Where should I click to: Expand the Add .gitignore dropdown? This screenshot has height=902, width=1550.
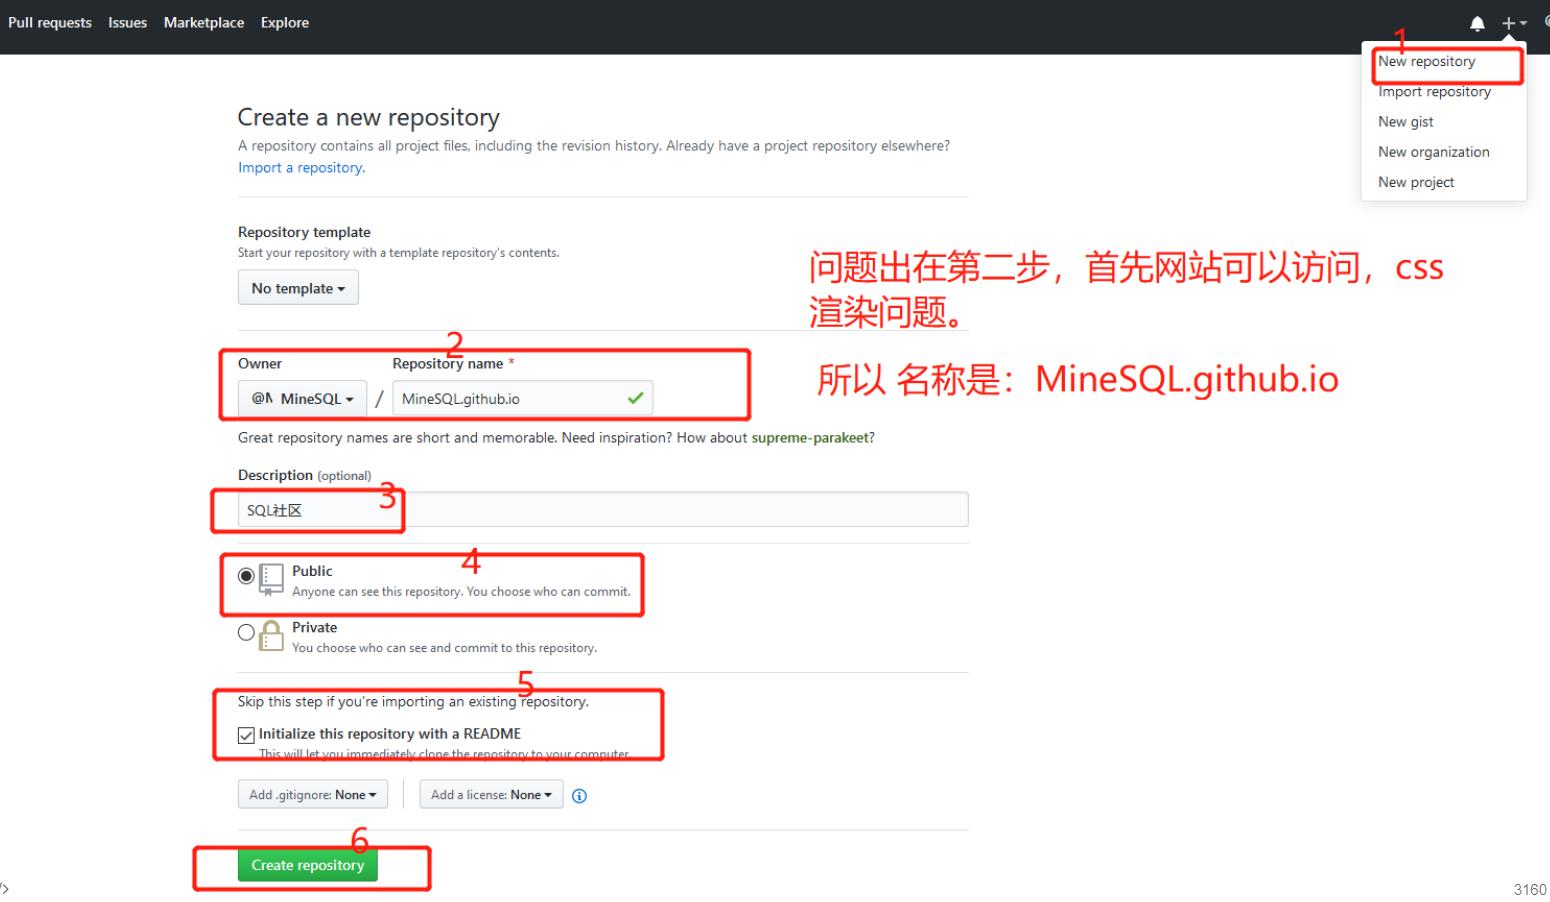point(312,795)
